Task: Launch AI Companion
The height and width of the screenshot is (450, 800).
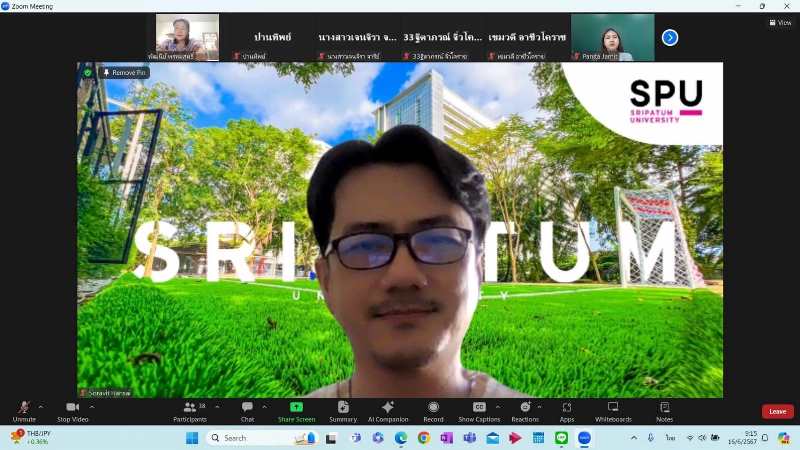Action: coord(388,411)
